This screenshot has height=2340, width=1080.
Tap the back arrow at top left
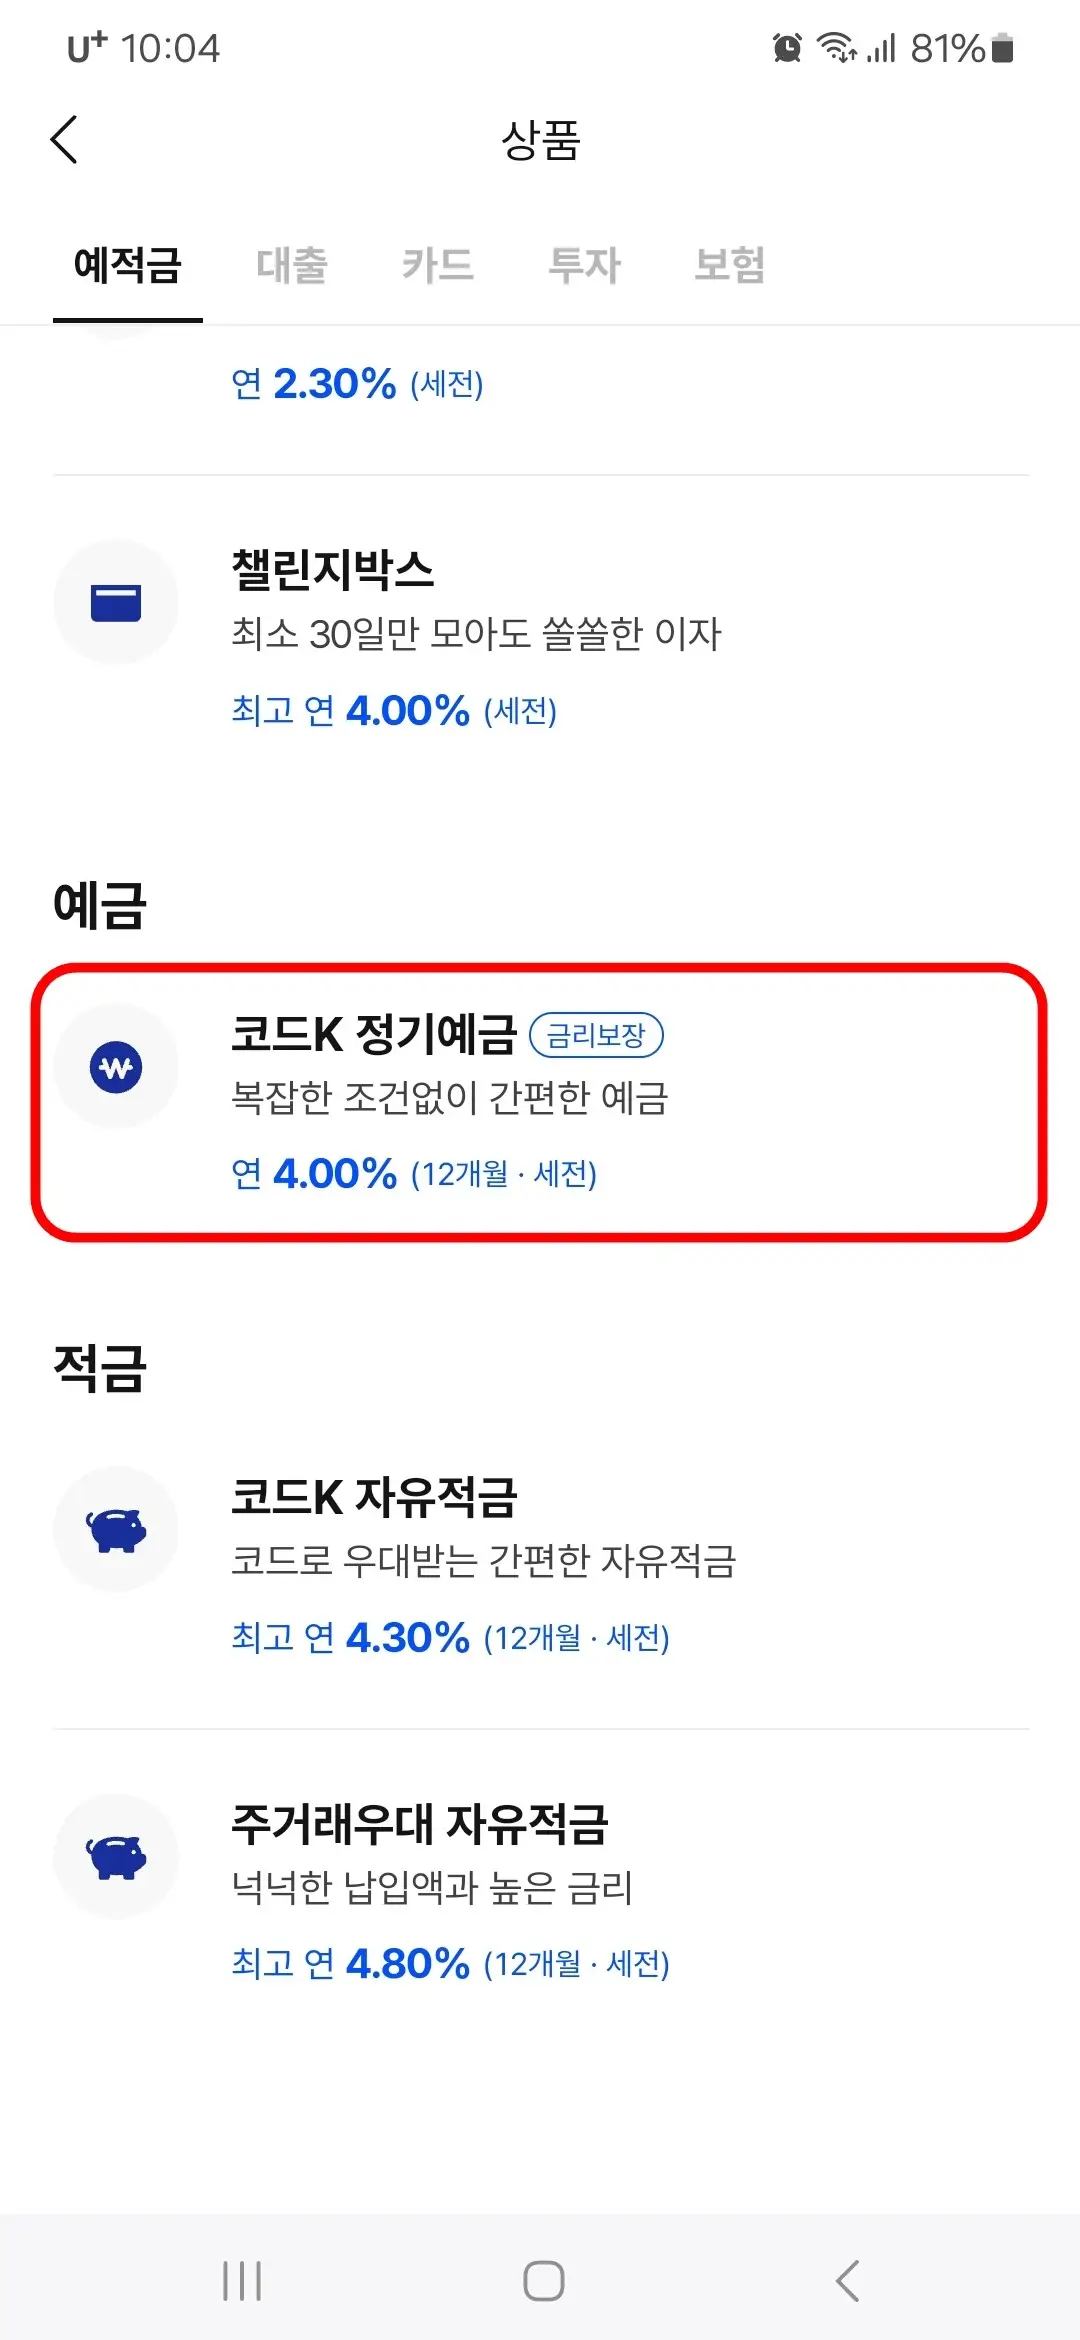pyautogui.click(x=64, y=140)
